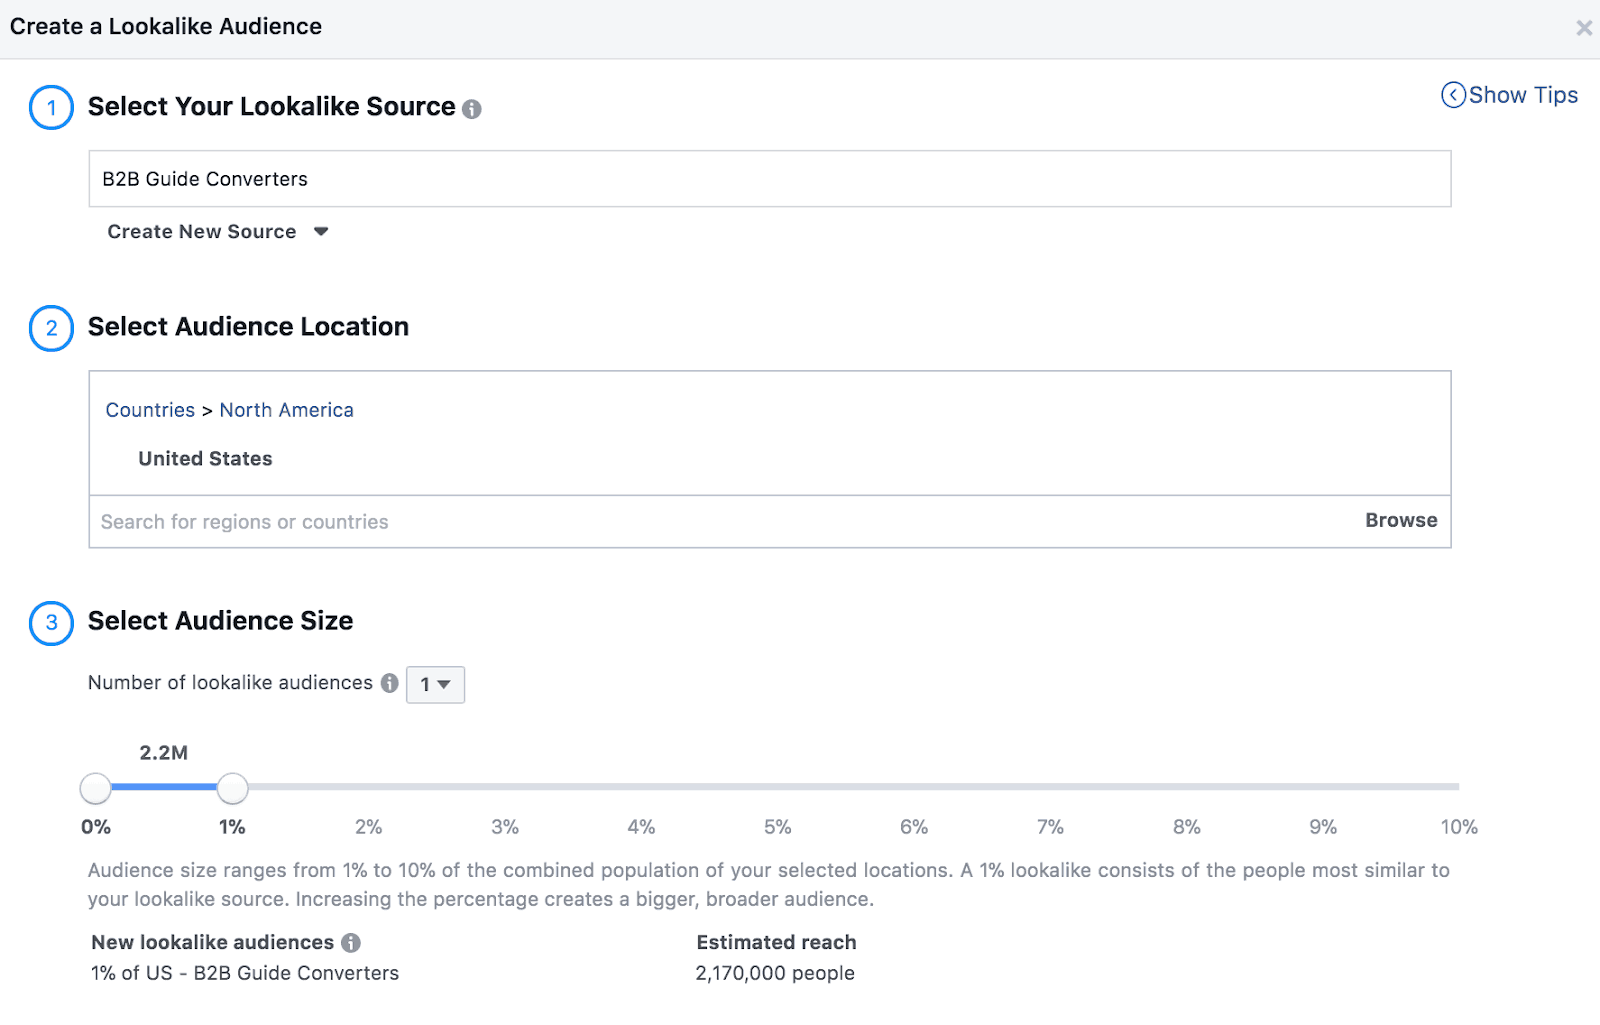Open the North America breadcrumb link
The width and height of the screenshot is (1600, 1025).
[x=286, y=410]
